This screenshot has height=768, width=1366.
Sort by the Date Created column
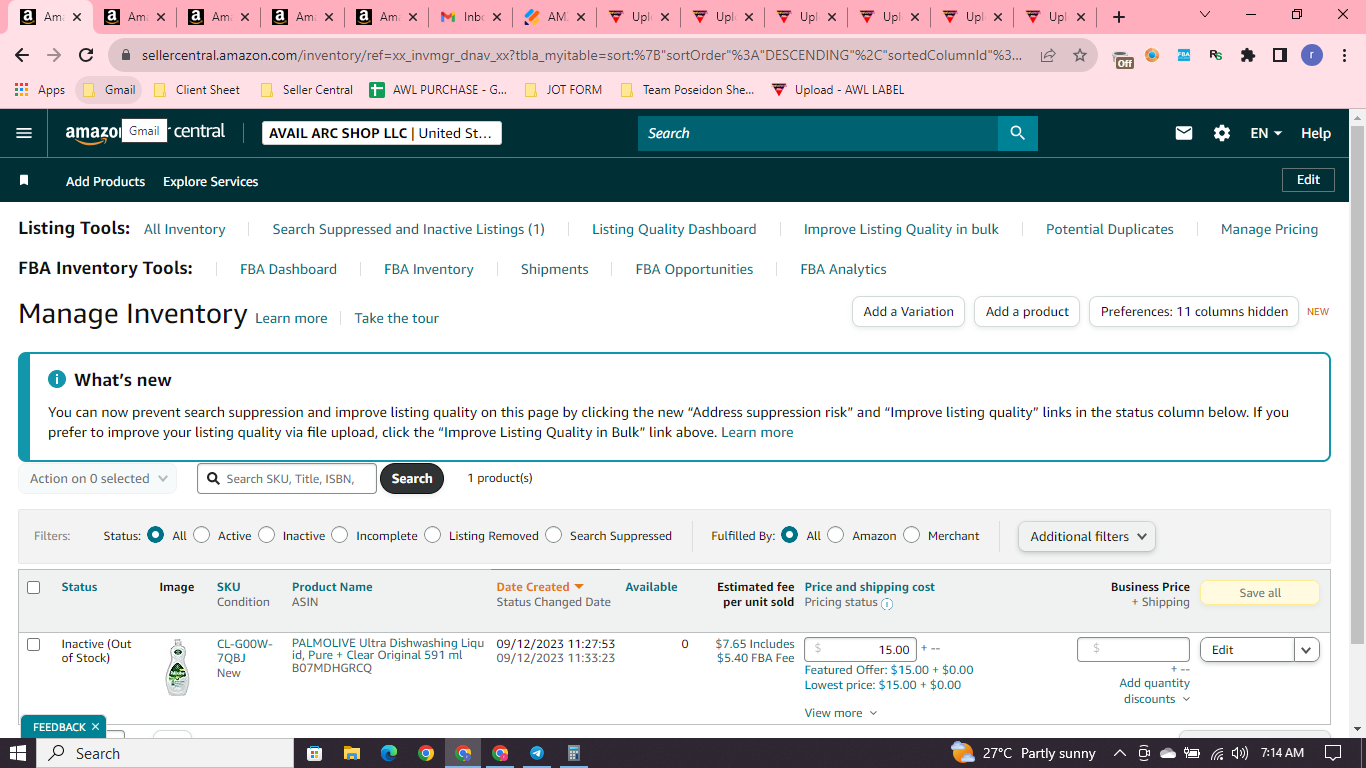pos(540,587)
